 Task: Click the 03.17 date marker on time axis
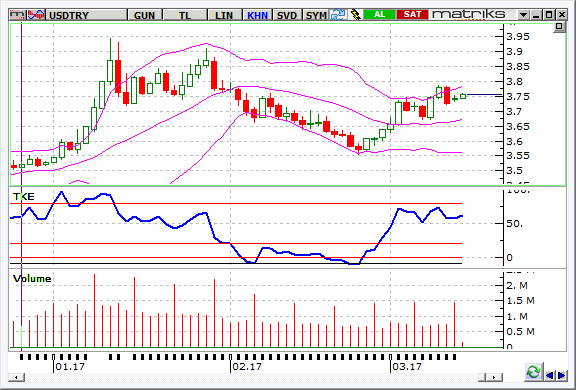point(407,366)
